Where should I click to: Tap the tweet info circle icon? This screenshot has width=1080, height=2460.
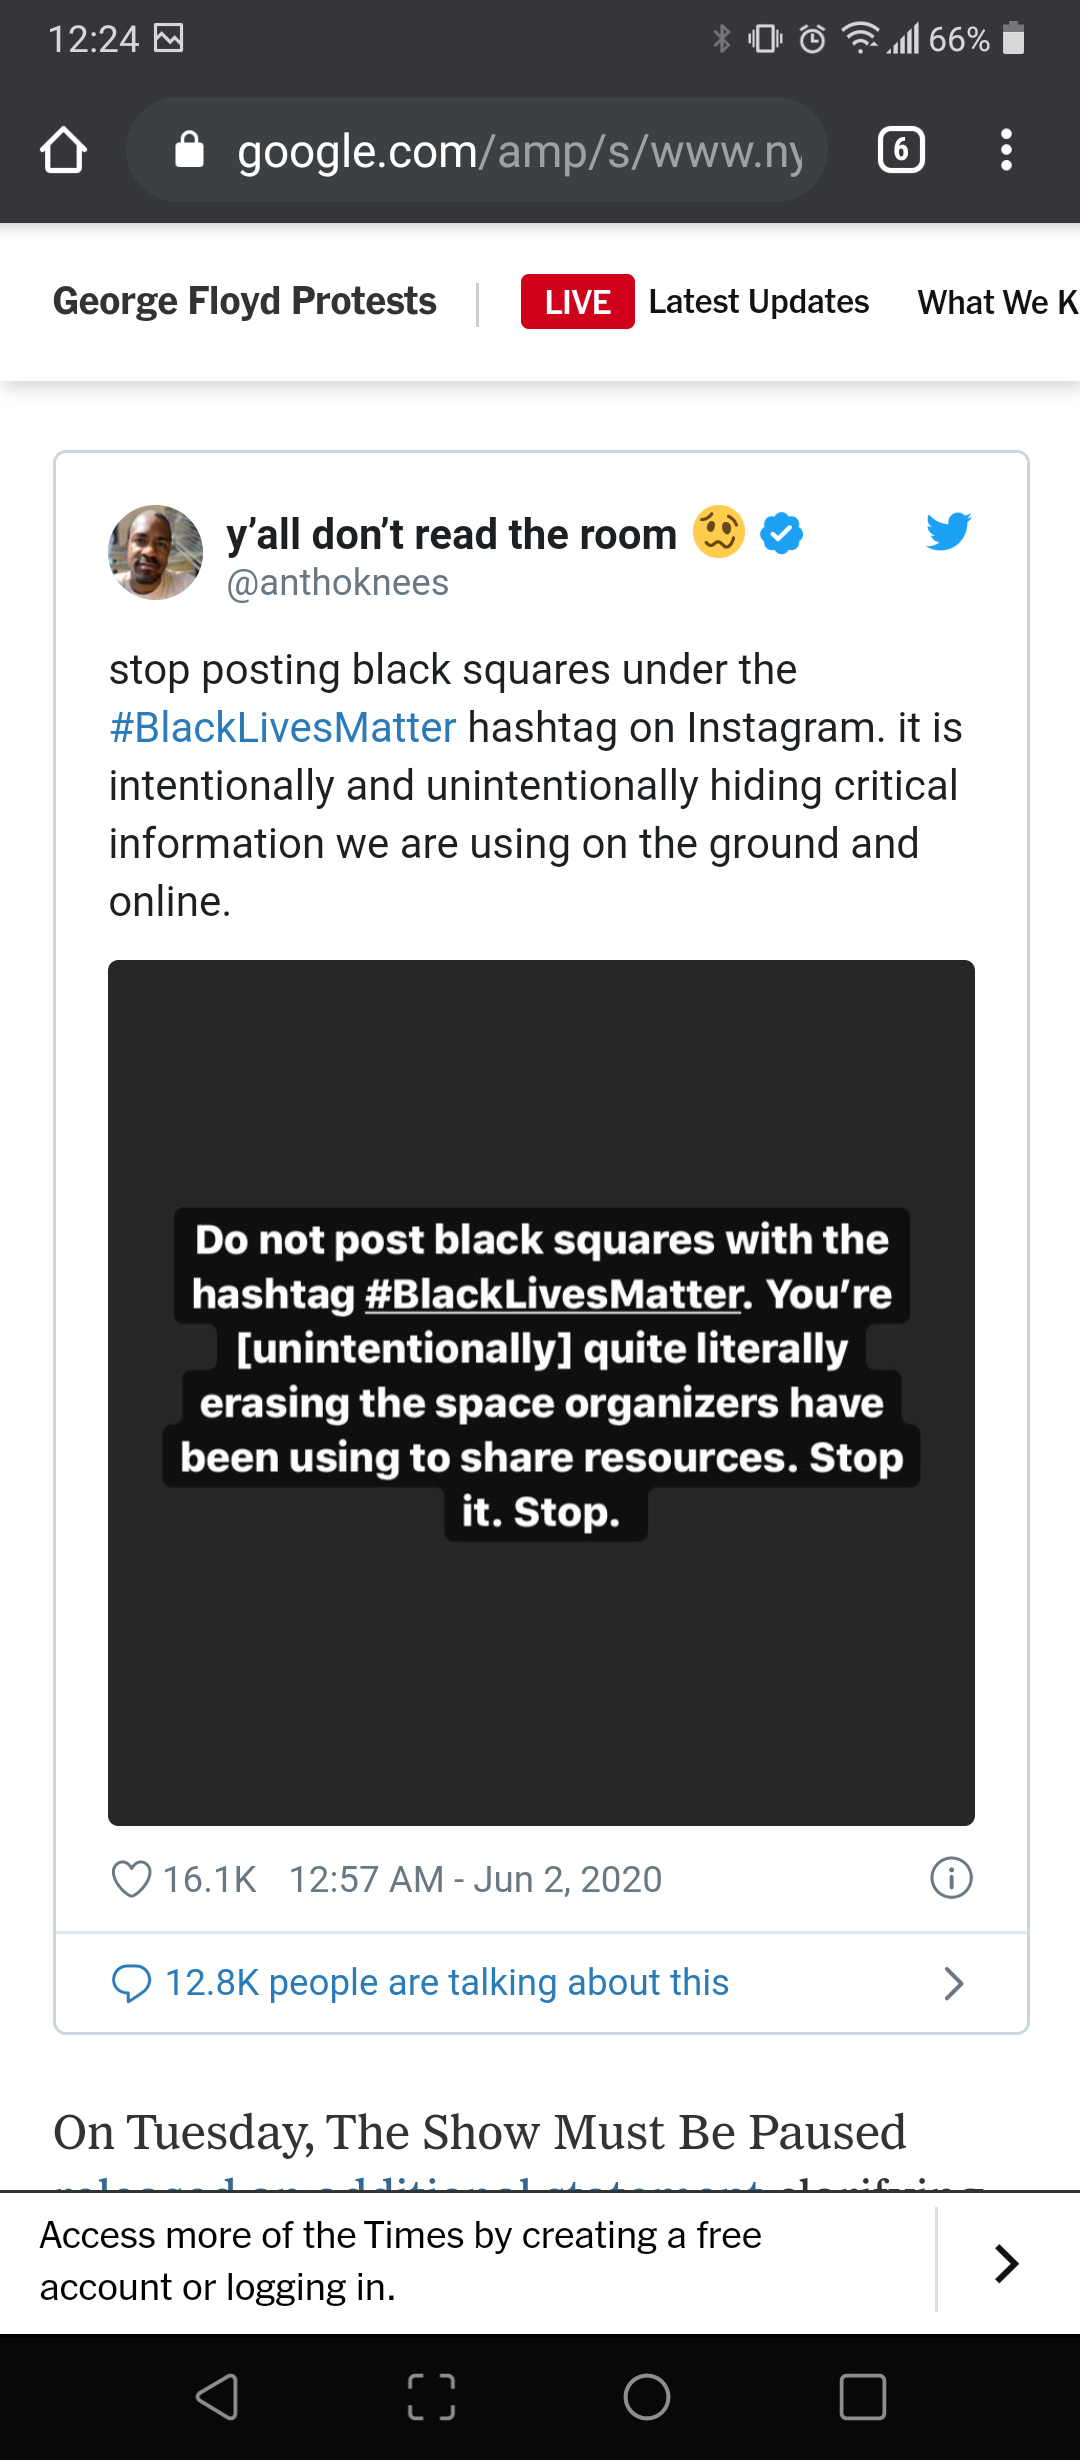point(951,1878)
